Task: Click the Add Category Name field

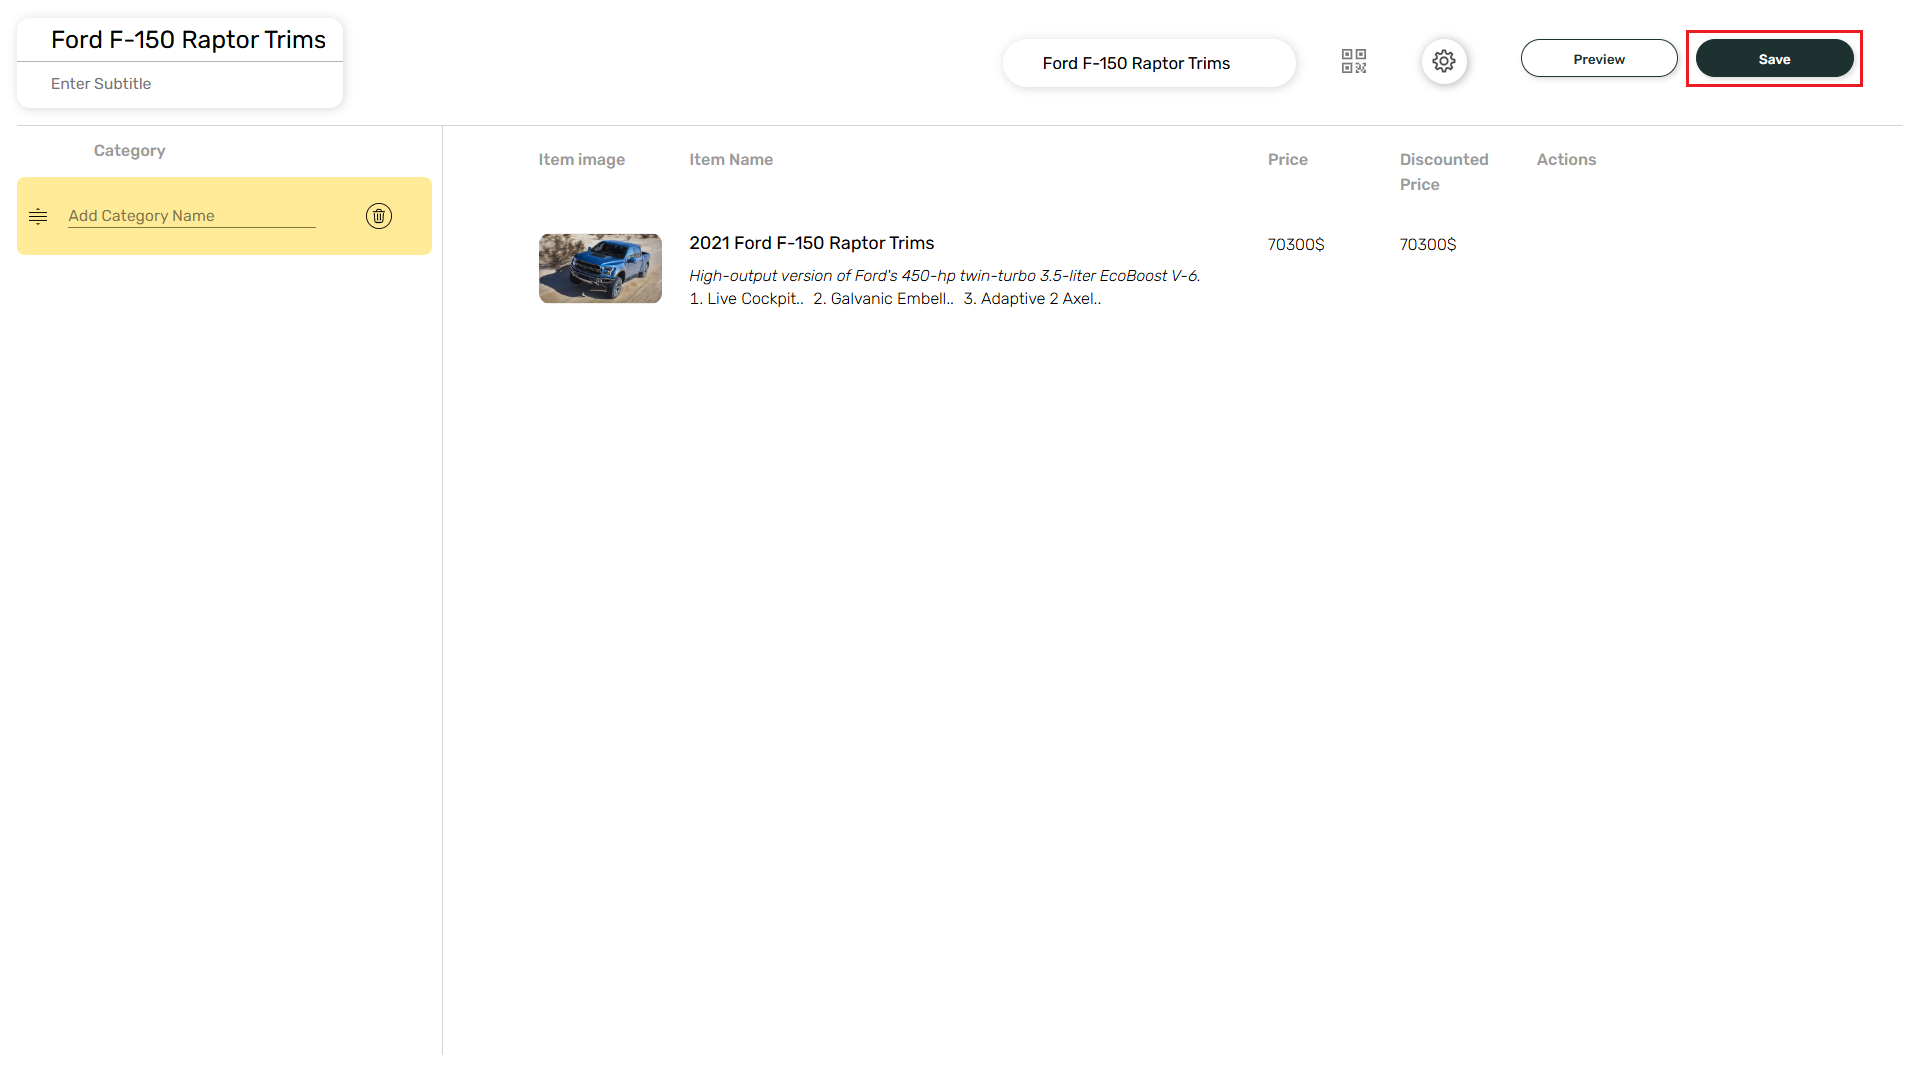Action: point(191,216)
